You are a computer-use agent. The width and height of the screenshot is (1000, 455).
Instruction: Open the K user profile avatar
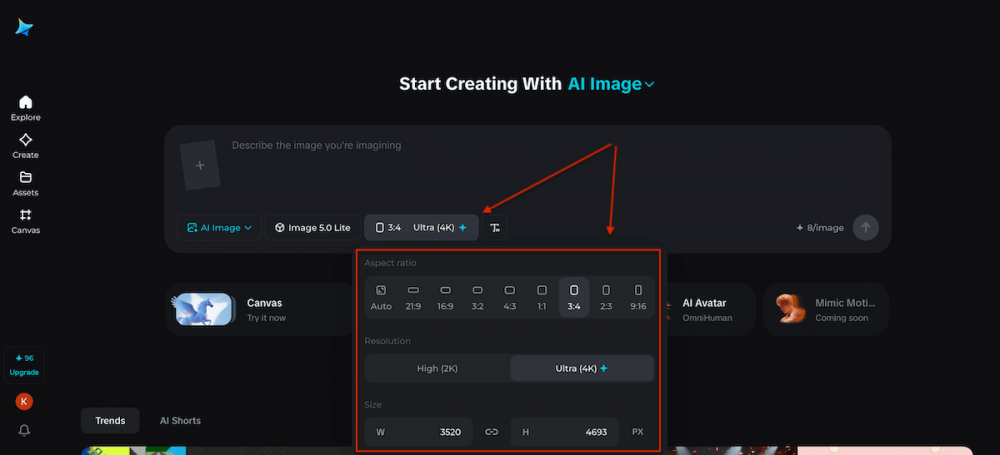point(24,401)
